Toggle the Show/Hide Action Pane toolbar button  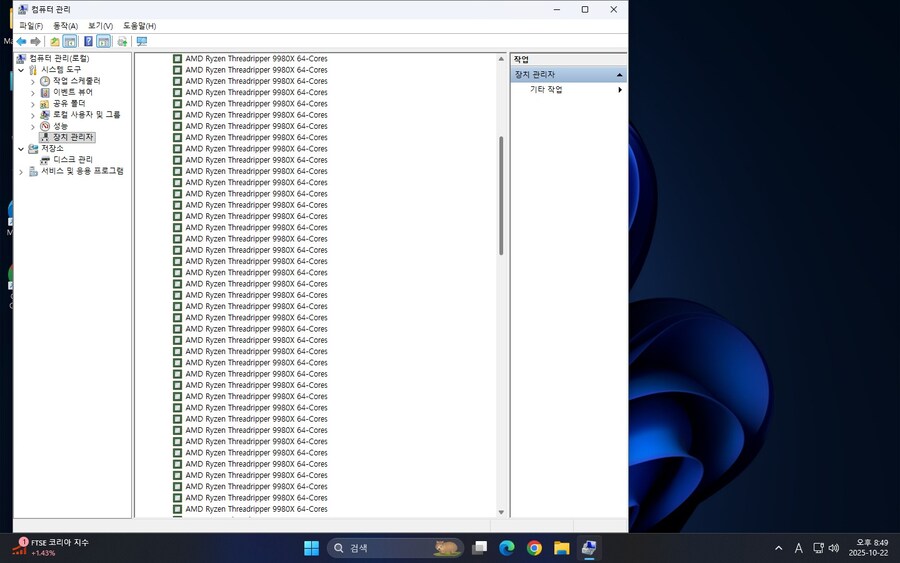click(x=104, y=42)
